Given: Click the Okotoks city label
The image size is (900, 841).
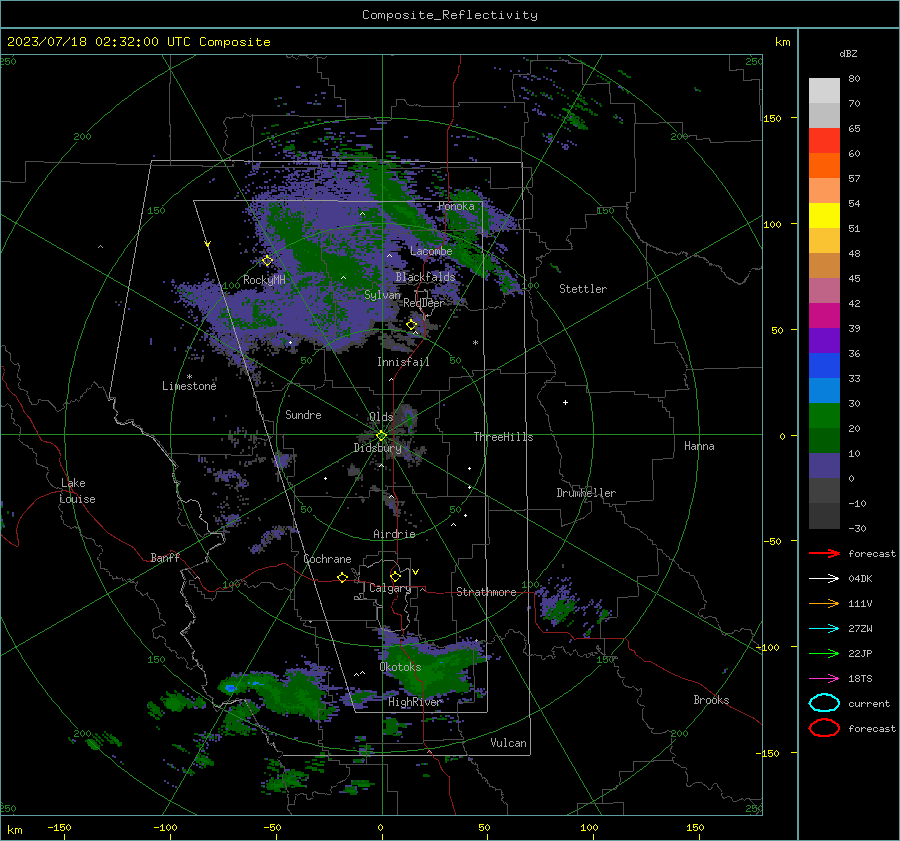Looking at the screenshot, I should (x=400, y=667).
